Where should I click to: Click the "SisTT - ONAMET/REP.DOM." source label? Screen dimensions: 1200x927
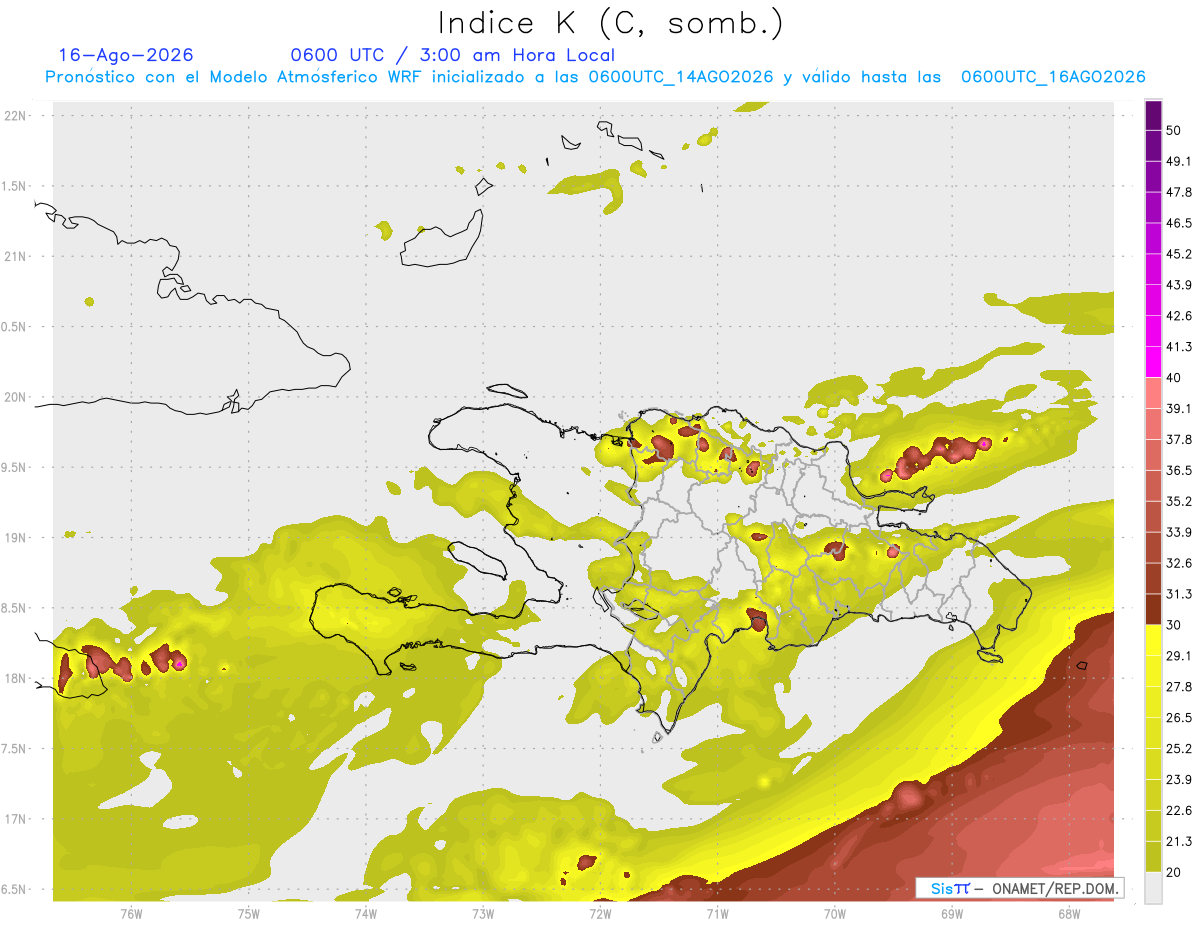point(1019,888)
